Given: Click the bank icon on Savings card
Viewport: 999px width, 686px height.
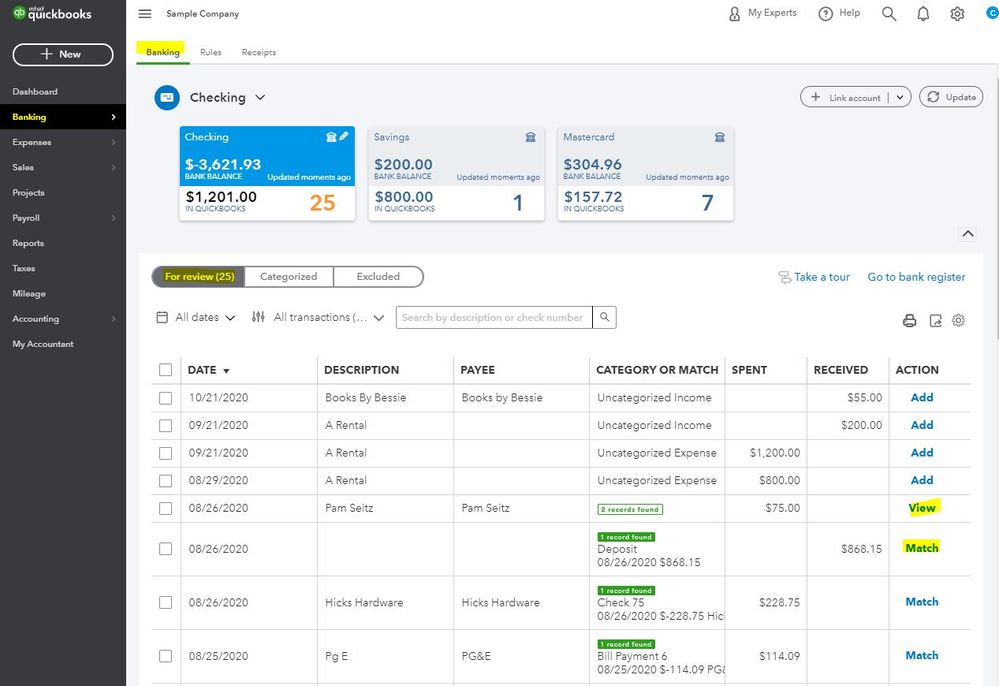Looking at the screenshot, I should pyautogui.click(x=530, y=137).
